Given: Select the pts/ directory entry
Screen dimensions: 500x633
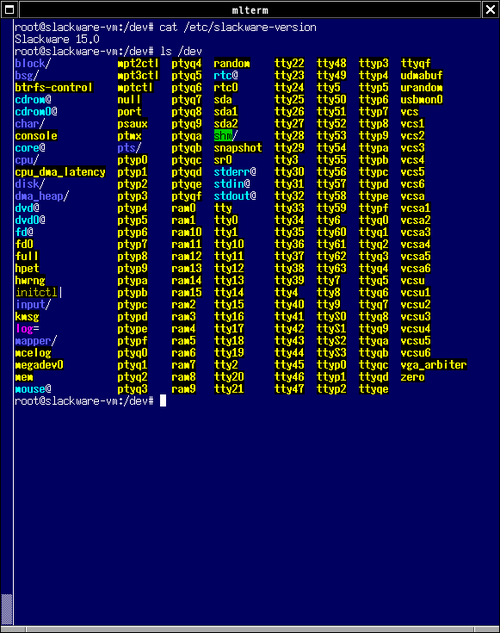Looking at the screenshot, I should [129, 148].
